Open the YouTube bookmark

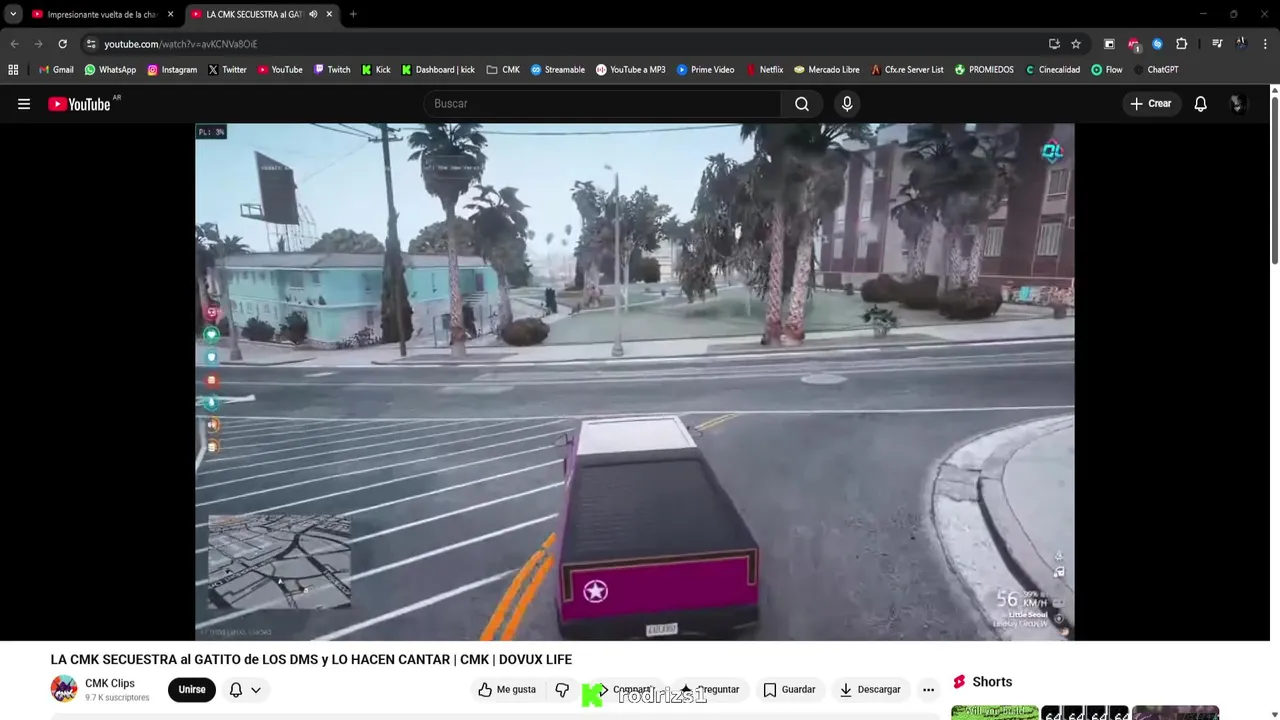pyautogui.click(x=280, y=70)
